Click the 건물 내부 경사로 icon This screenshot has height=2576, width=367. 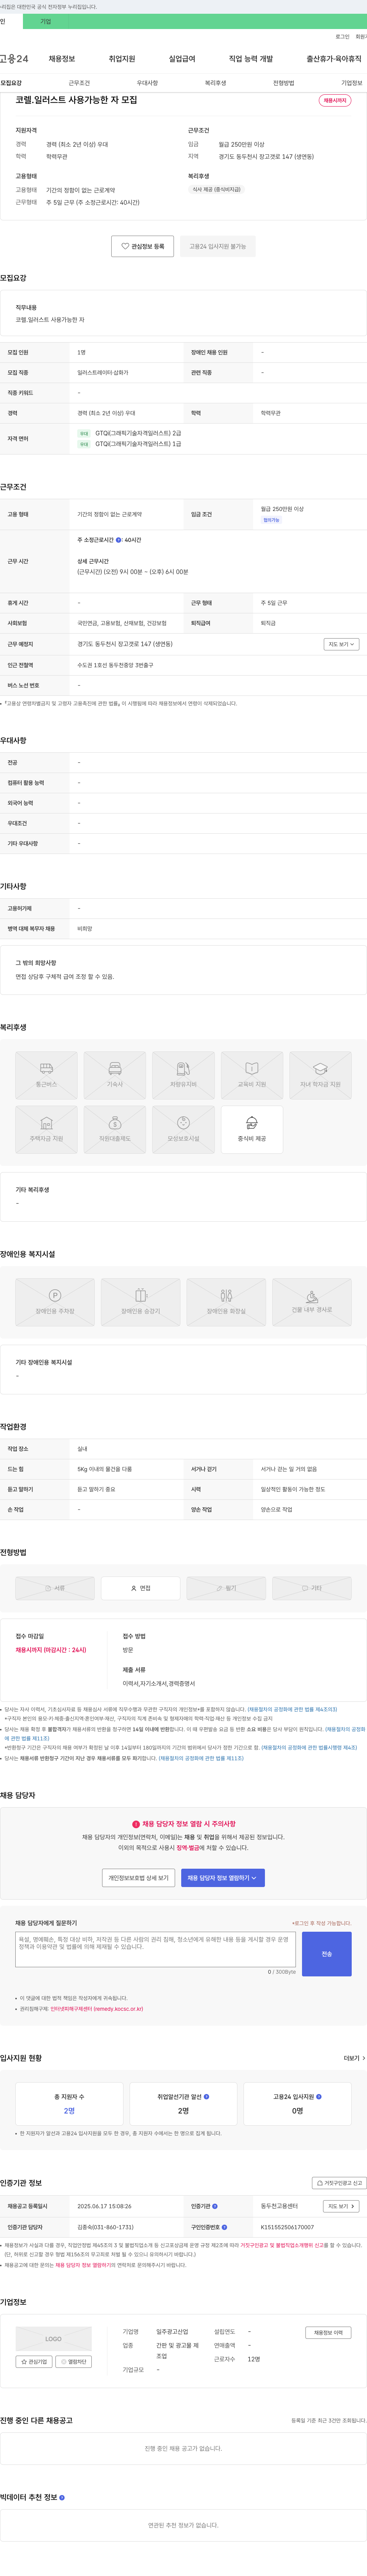point(312,1302)
